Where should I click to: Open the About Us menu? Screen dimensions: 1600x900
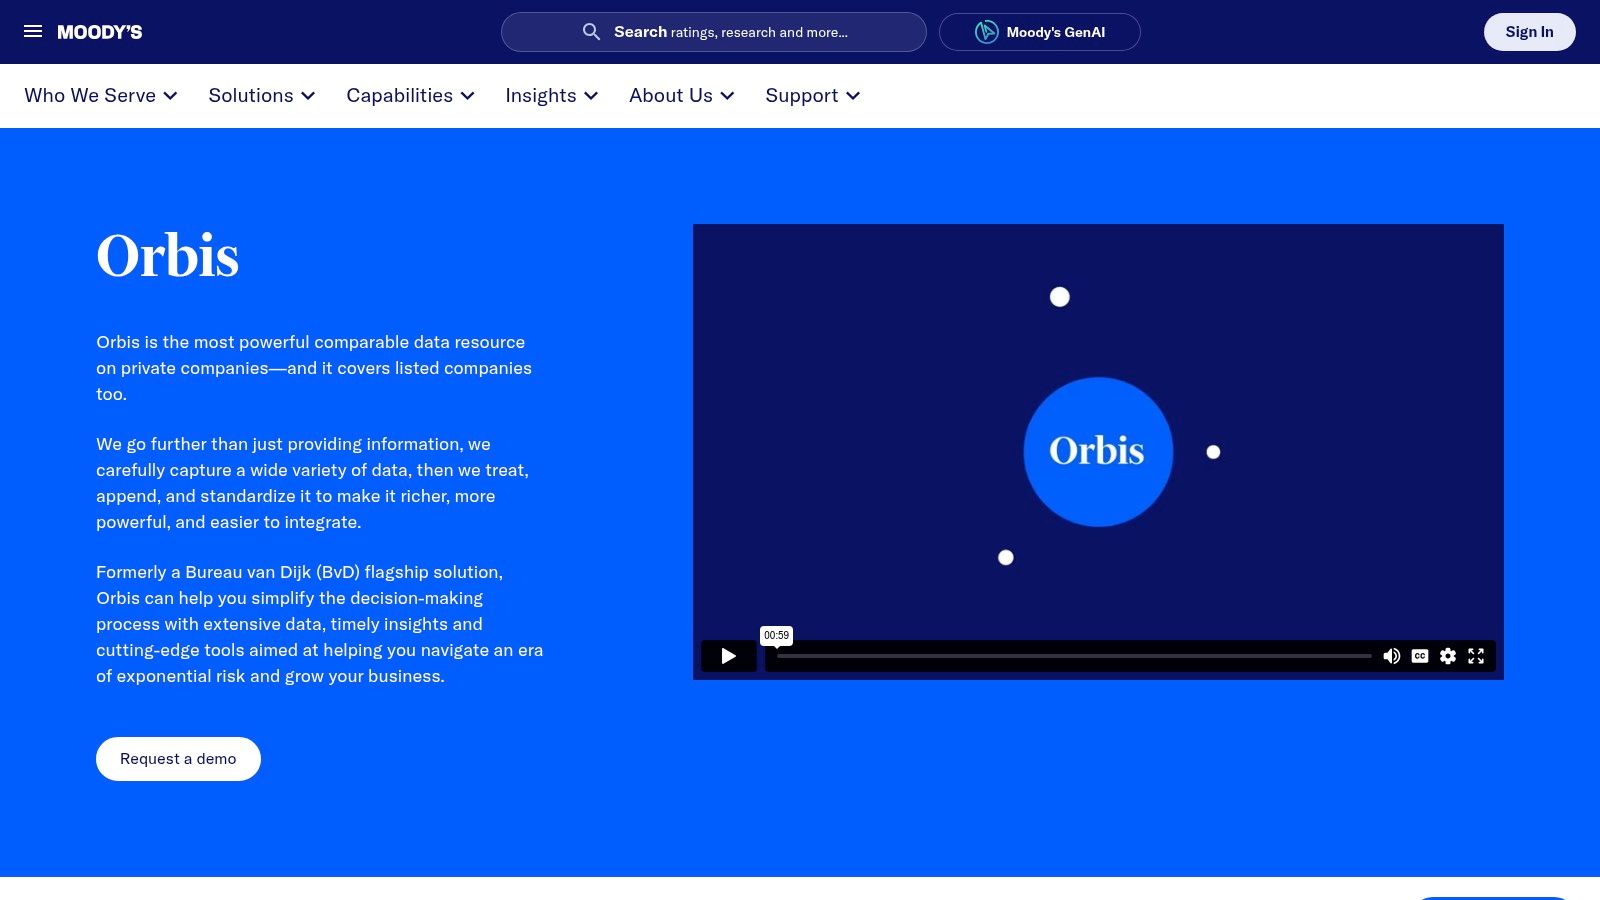tap(682, 96)
